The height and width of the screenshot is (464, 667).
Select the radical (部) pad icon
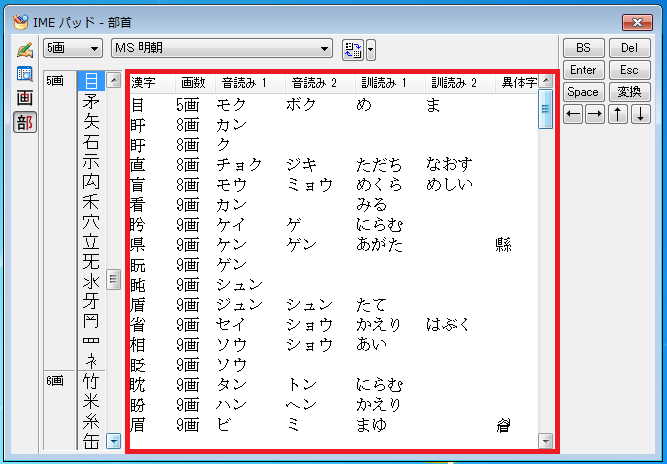click(x=25, y=122)
